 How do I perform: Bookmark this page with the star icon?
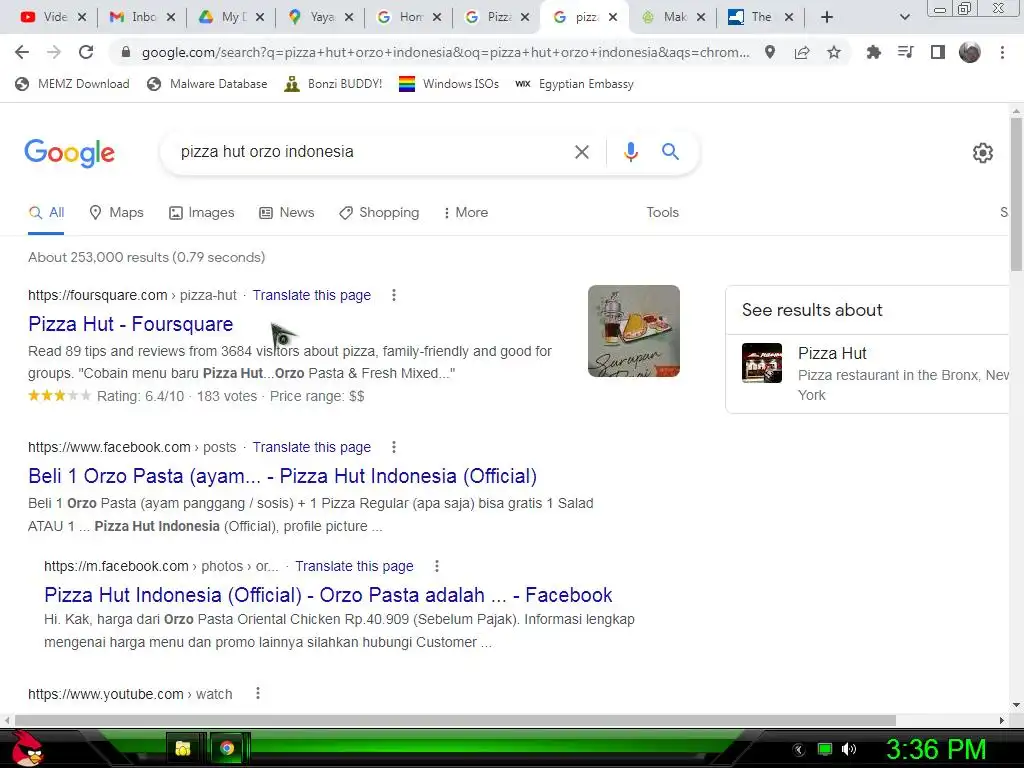(834, 52)
